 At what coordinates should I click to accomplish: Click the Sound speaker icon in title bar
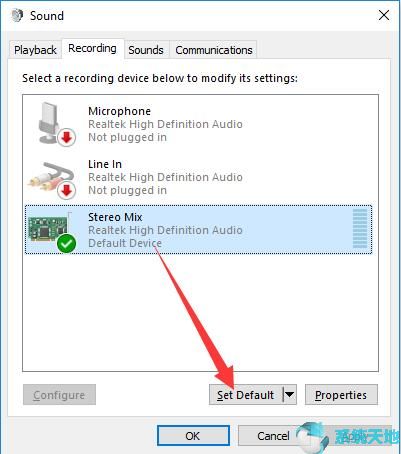pyautogui.click(x=16, y=16)
